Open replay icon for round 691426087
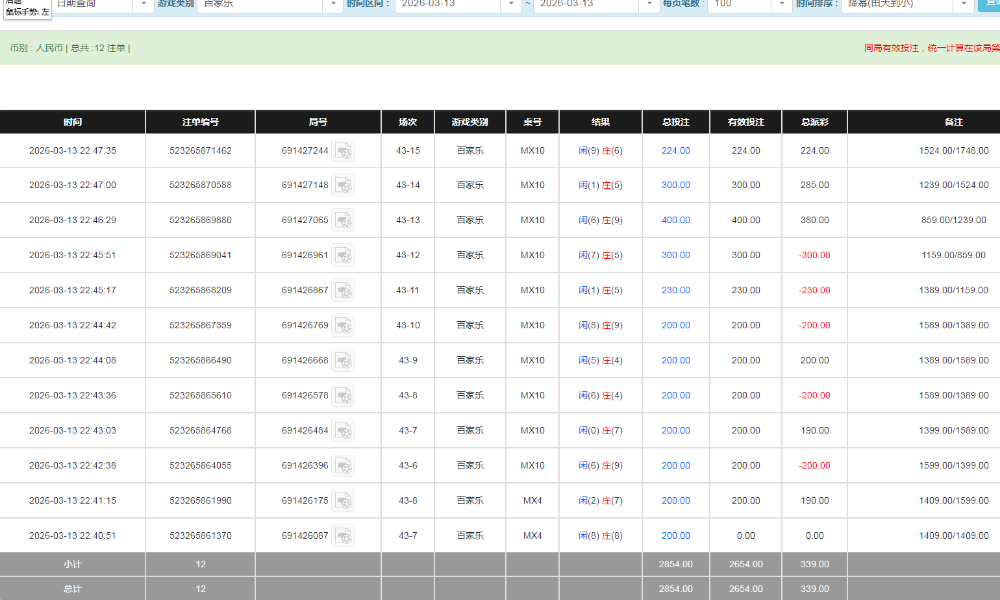1000x600 pixels. [x=343, y=536]
